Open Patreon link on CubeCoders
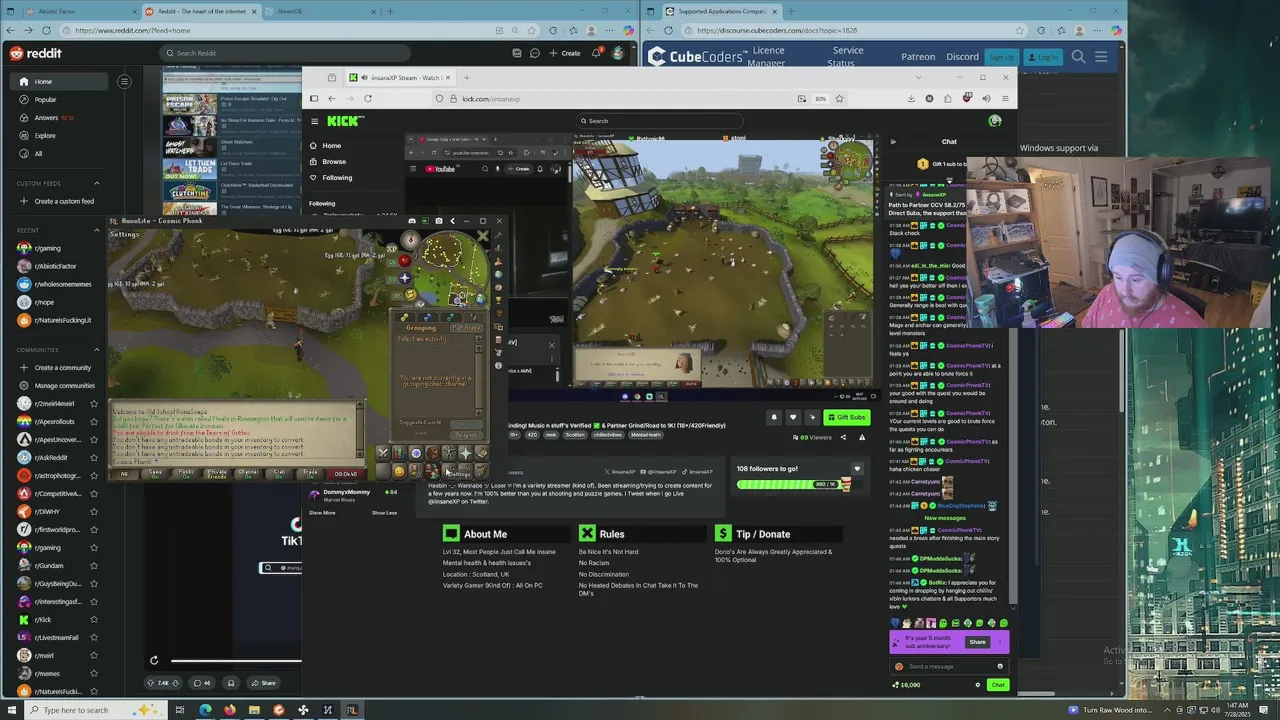 918,57
